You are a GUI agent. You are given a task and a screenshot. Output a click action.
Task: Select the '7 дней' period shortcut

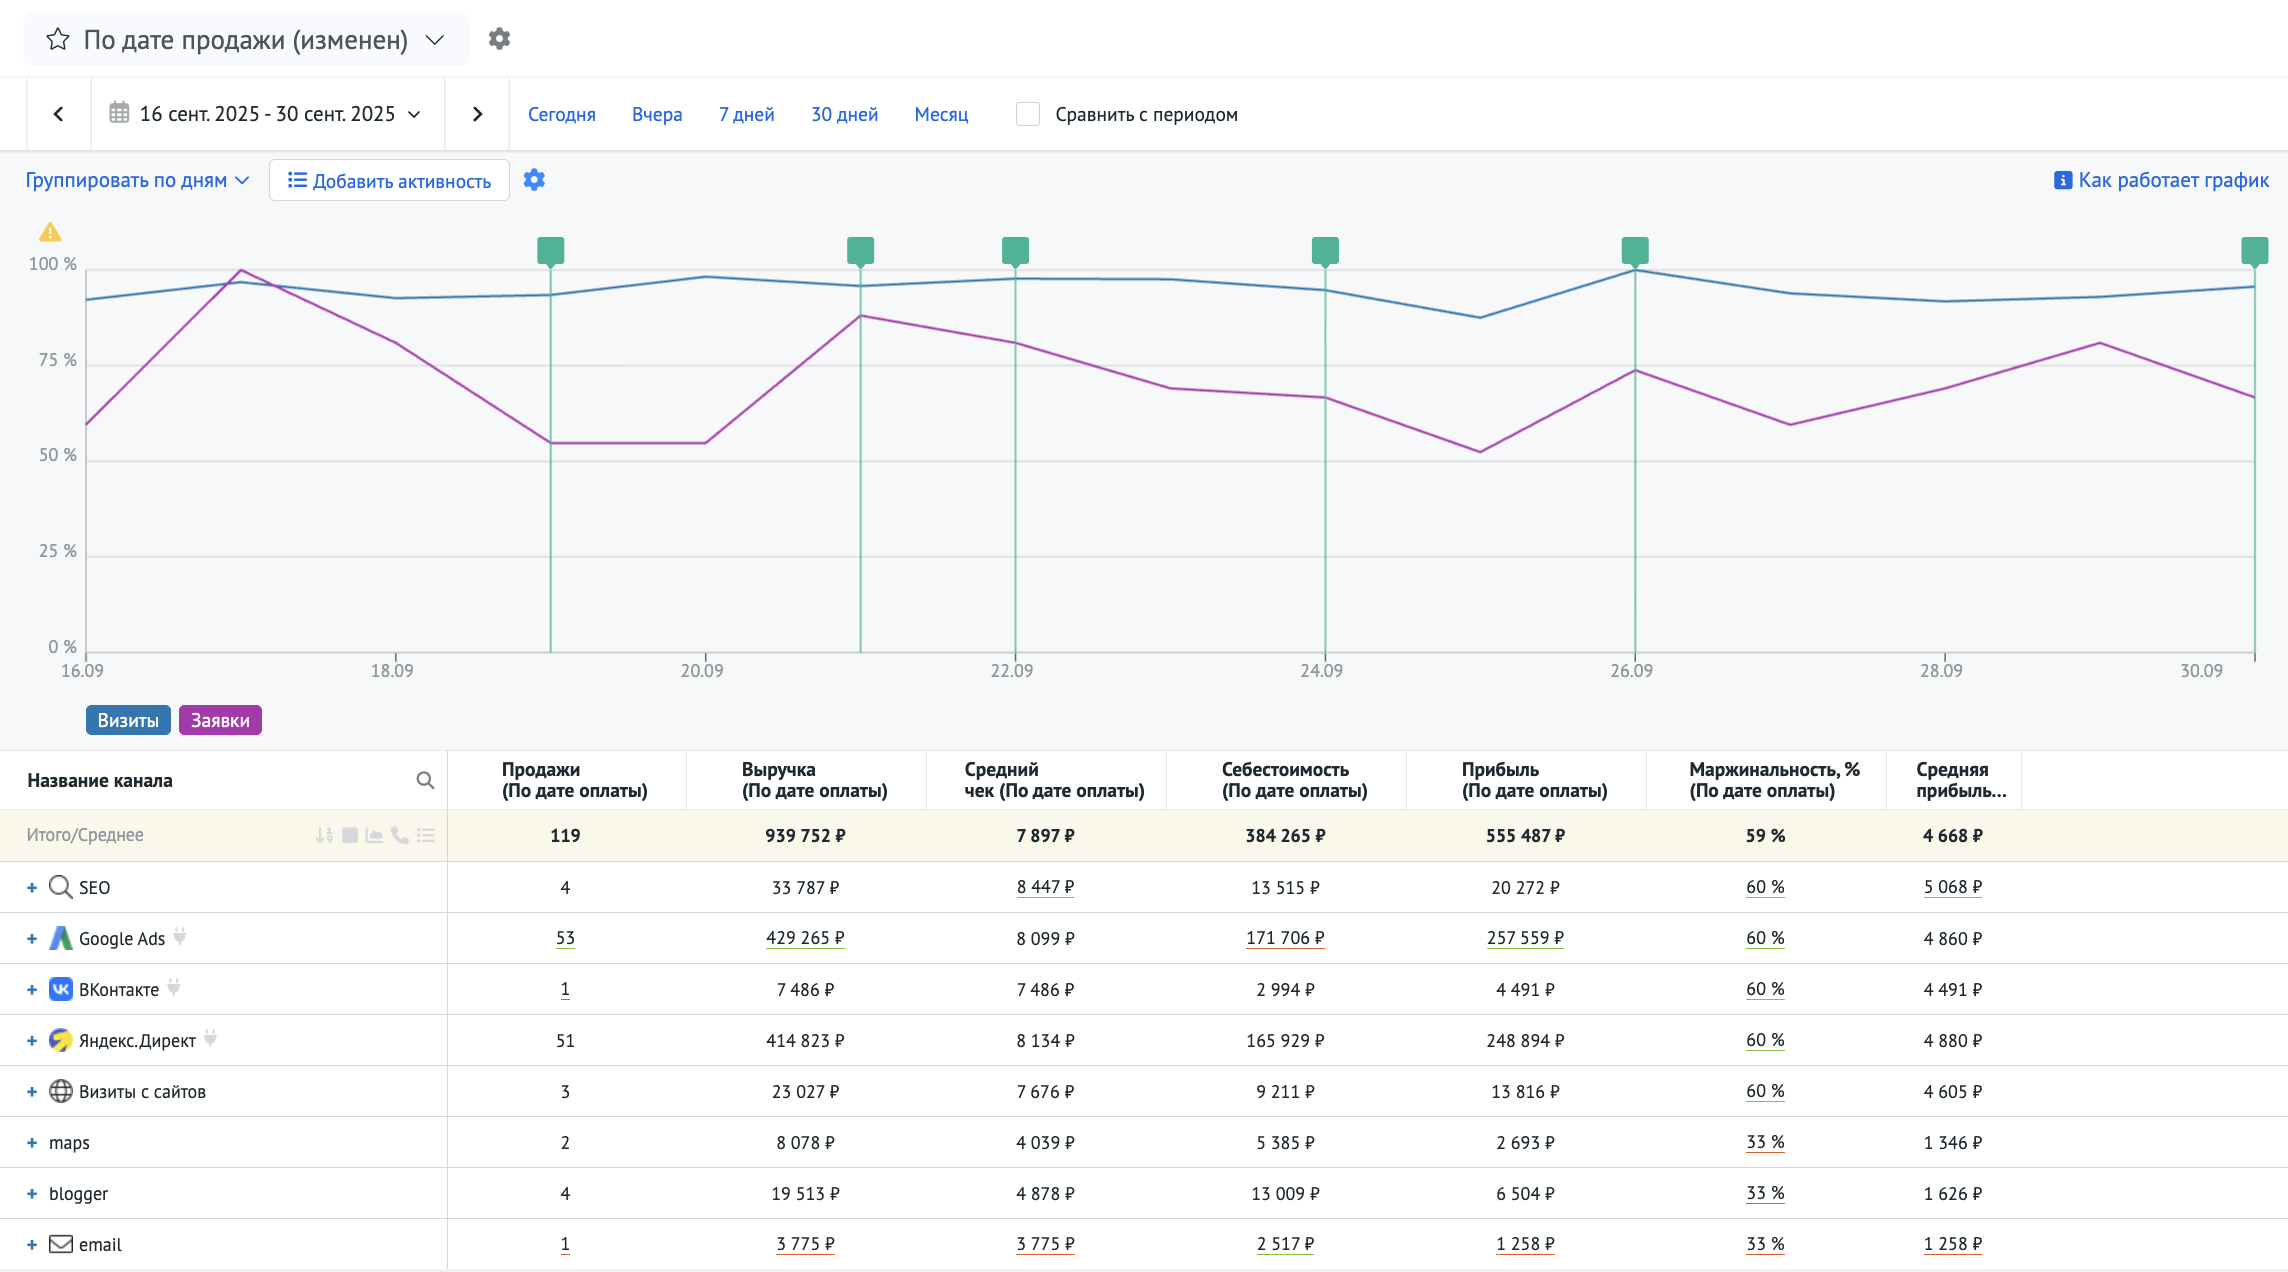[746, 114]
